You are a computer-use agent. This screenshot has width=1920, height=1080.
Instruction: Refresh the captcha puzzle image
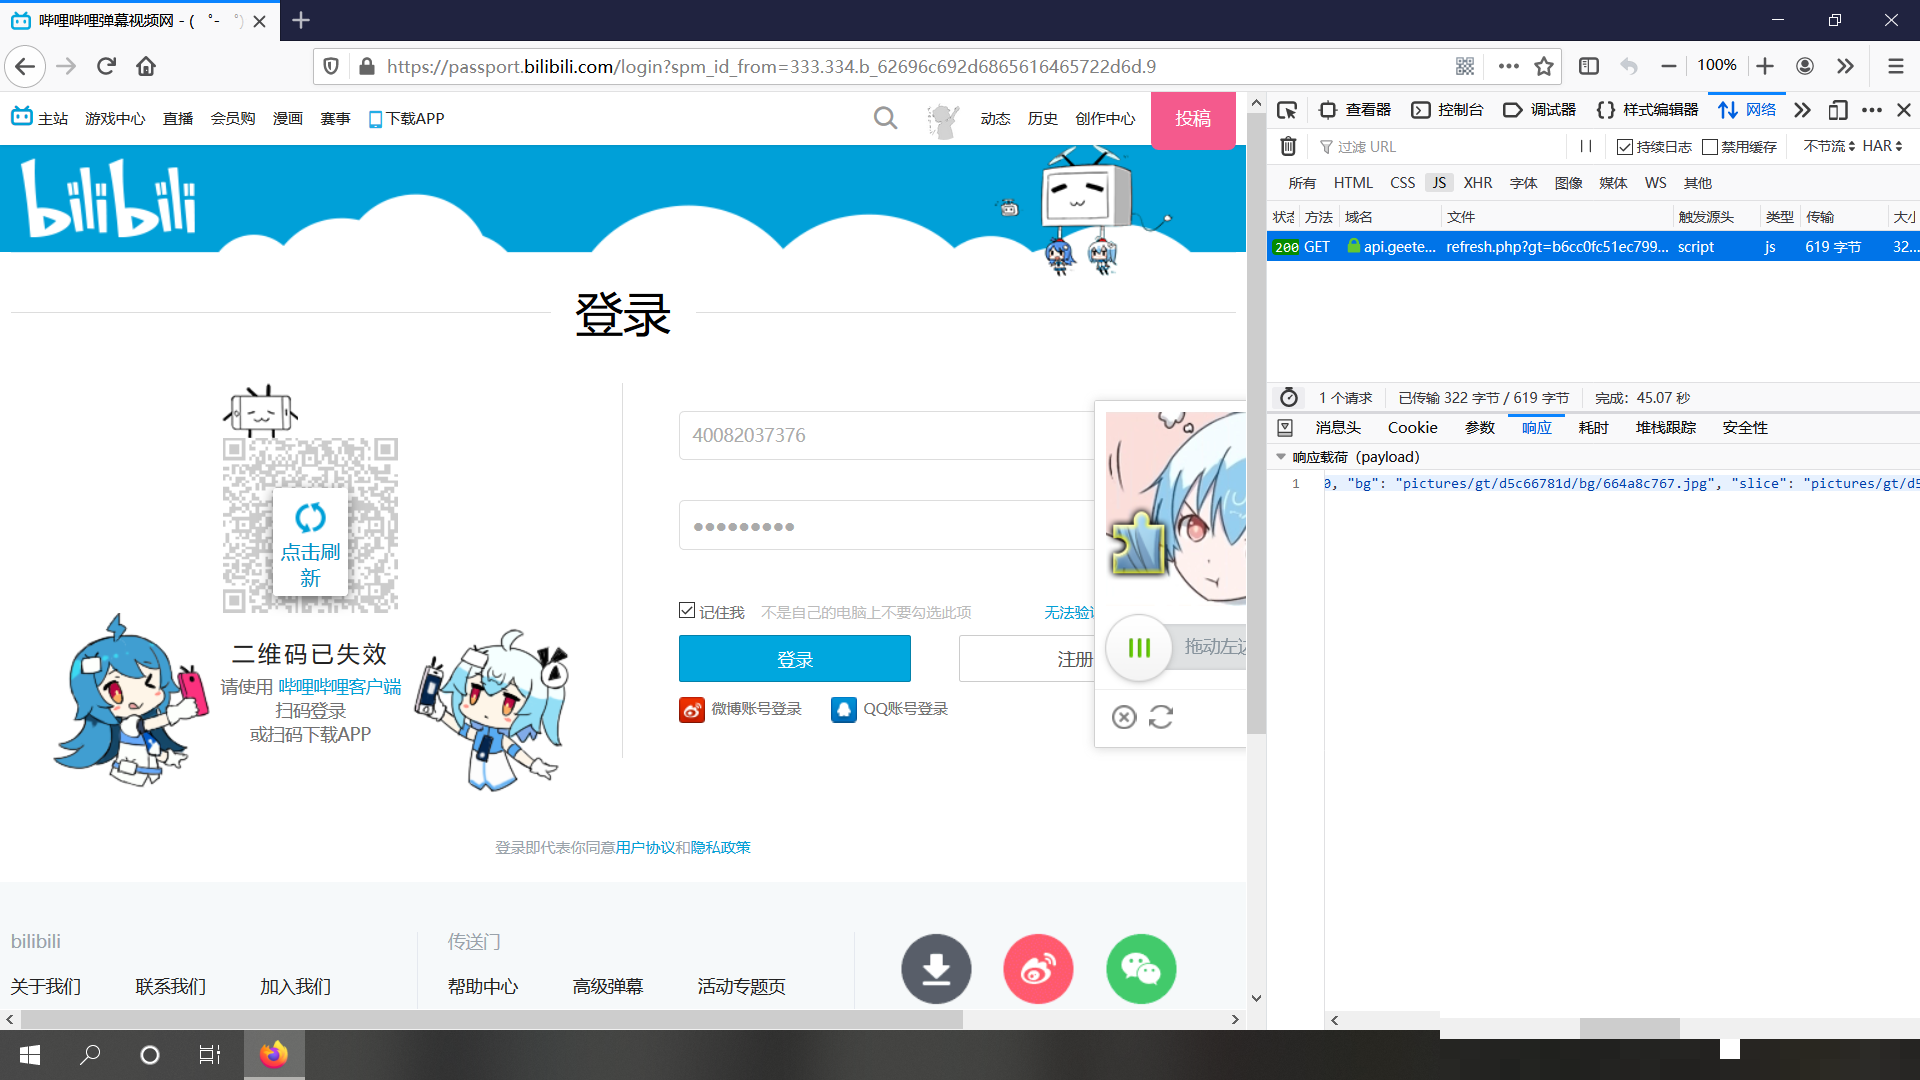coord(1161,717)
